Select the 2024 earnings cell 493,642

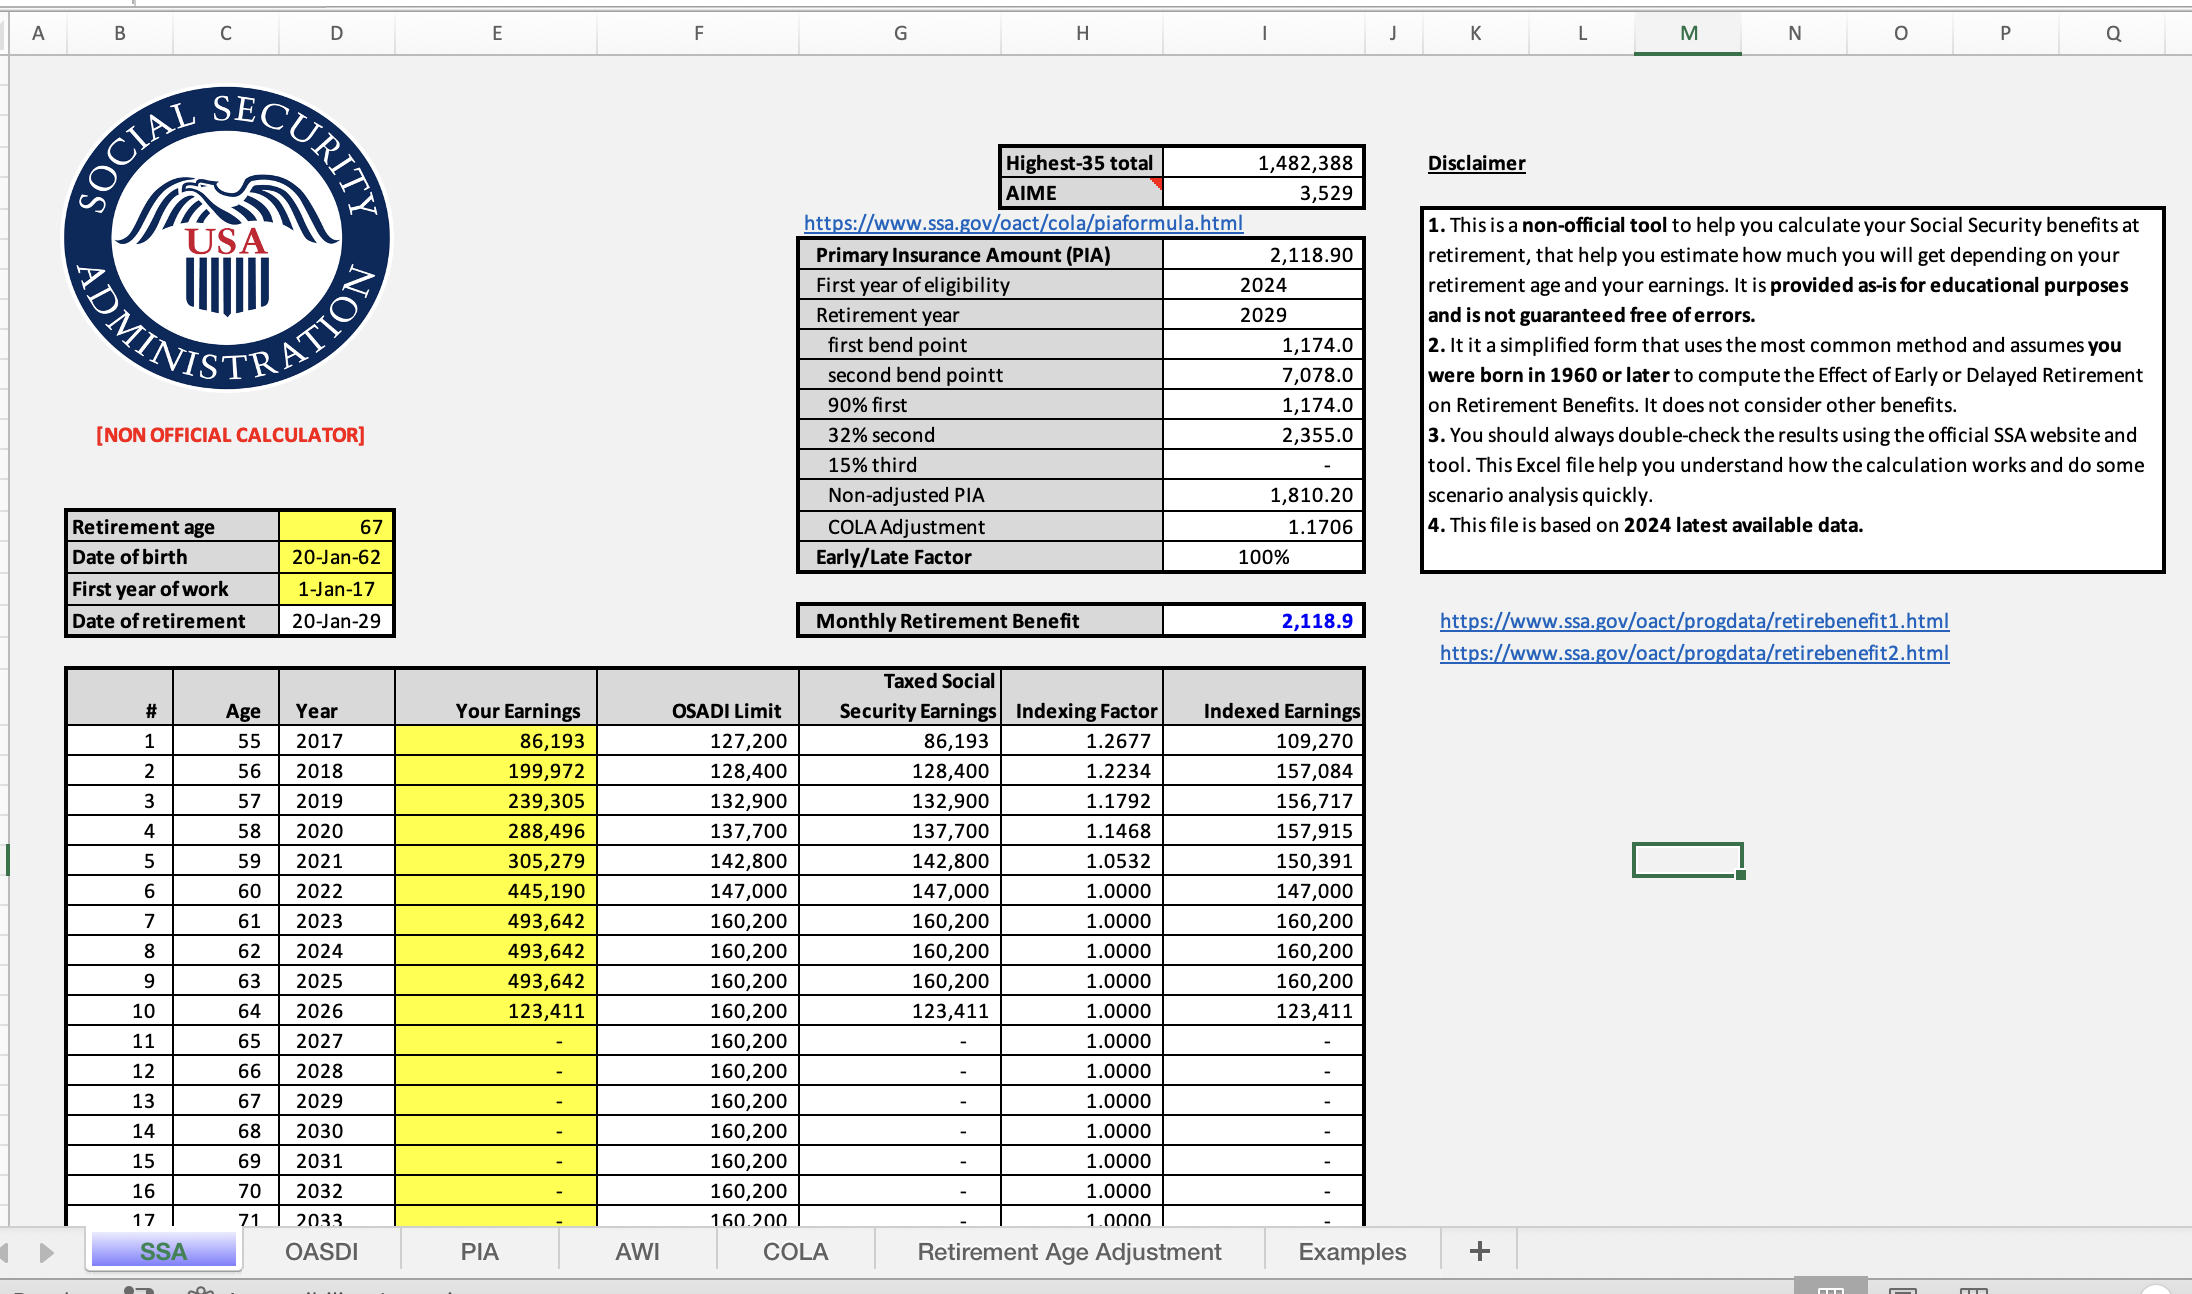pyautogui.click(x=496, y=951)
